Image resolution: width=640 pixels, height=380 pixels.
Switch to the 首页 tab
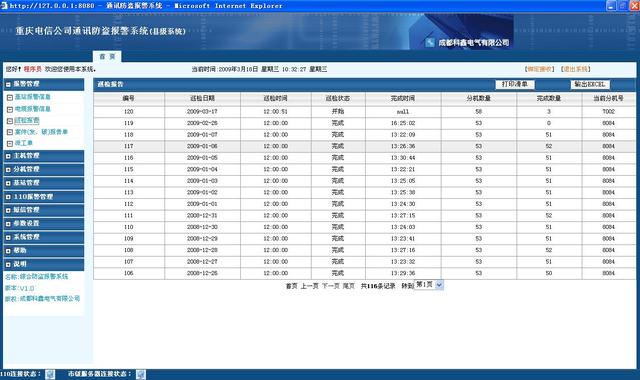107,57
